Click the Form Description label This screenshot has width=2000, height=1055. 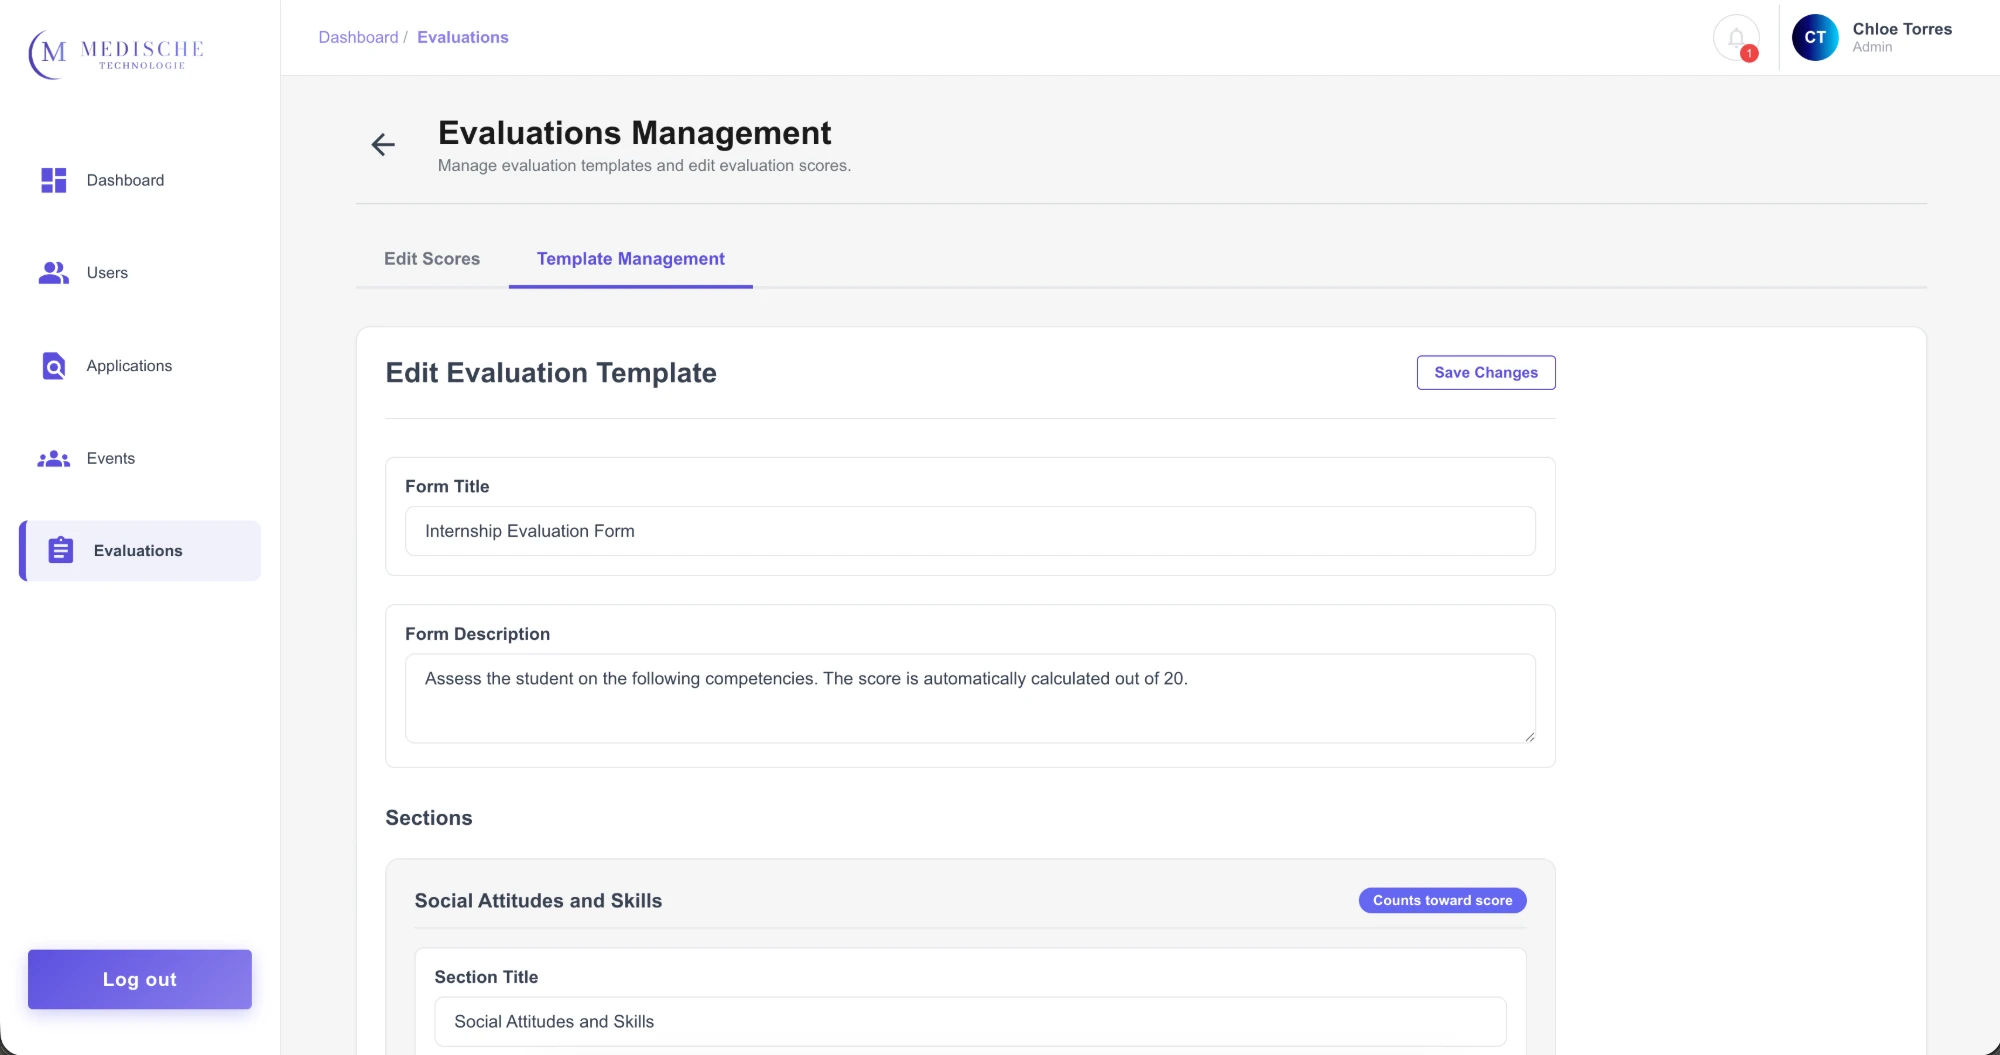[477, 634]
